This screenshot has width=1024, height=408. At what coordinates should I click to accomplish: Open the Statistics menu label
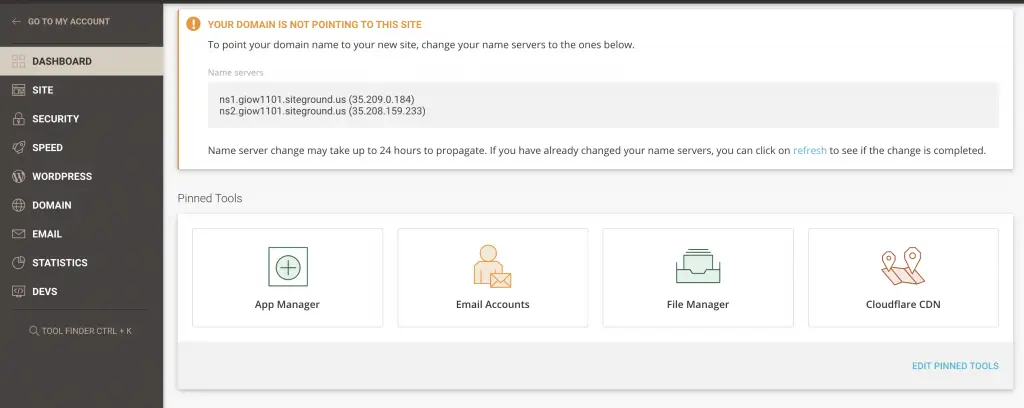(x=60, y=263)
